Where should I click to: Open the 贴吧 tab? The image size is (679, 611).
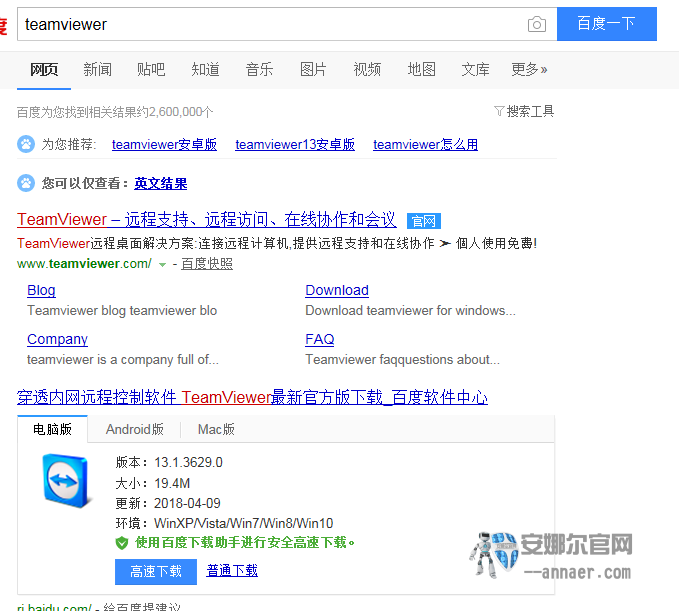[151, 69]
